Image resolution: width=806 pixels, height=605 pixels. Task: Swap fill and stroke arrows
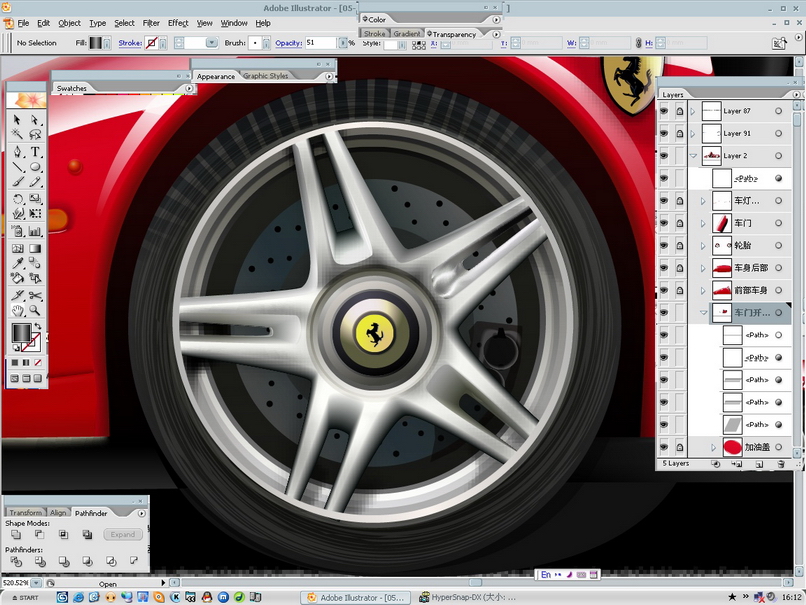click(38, 326)
